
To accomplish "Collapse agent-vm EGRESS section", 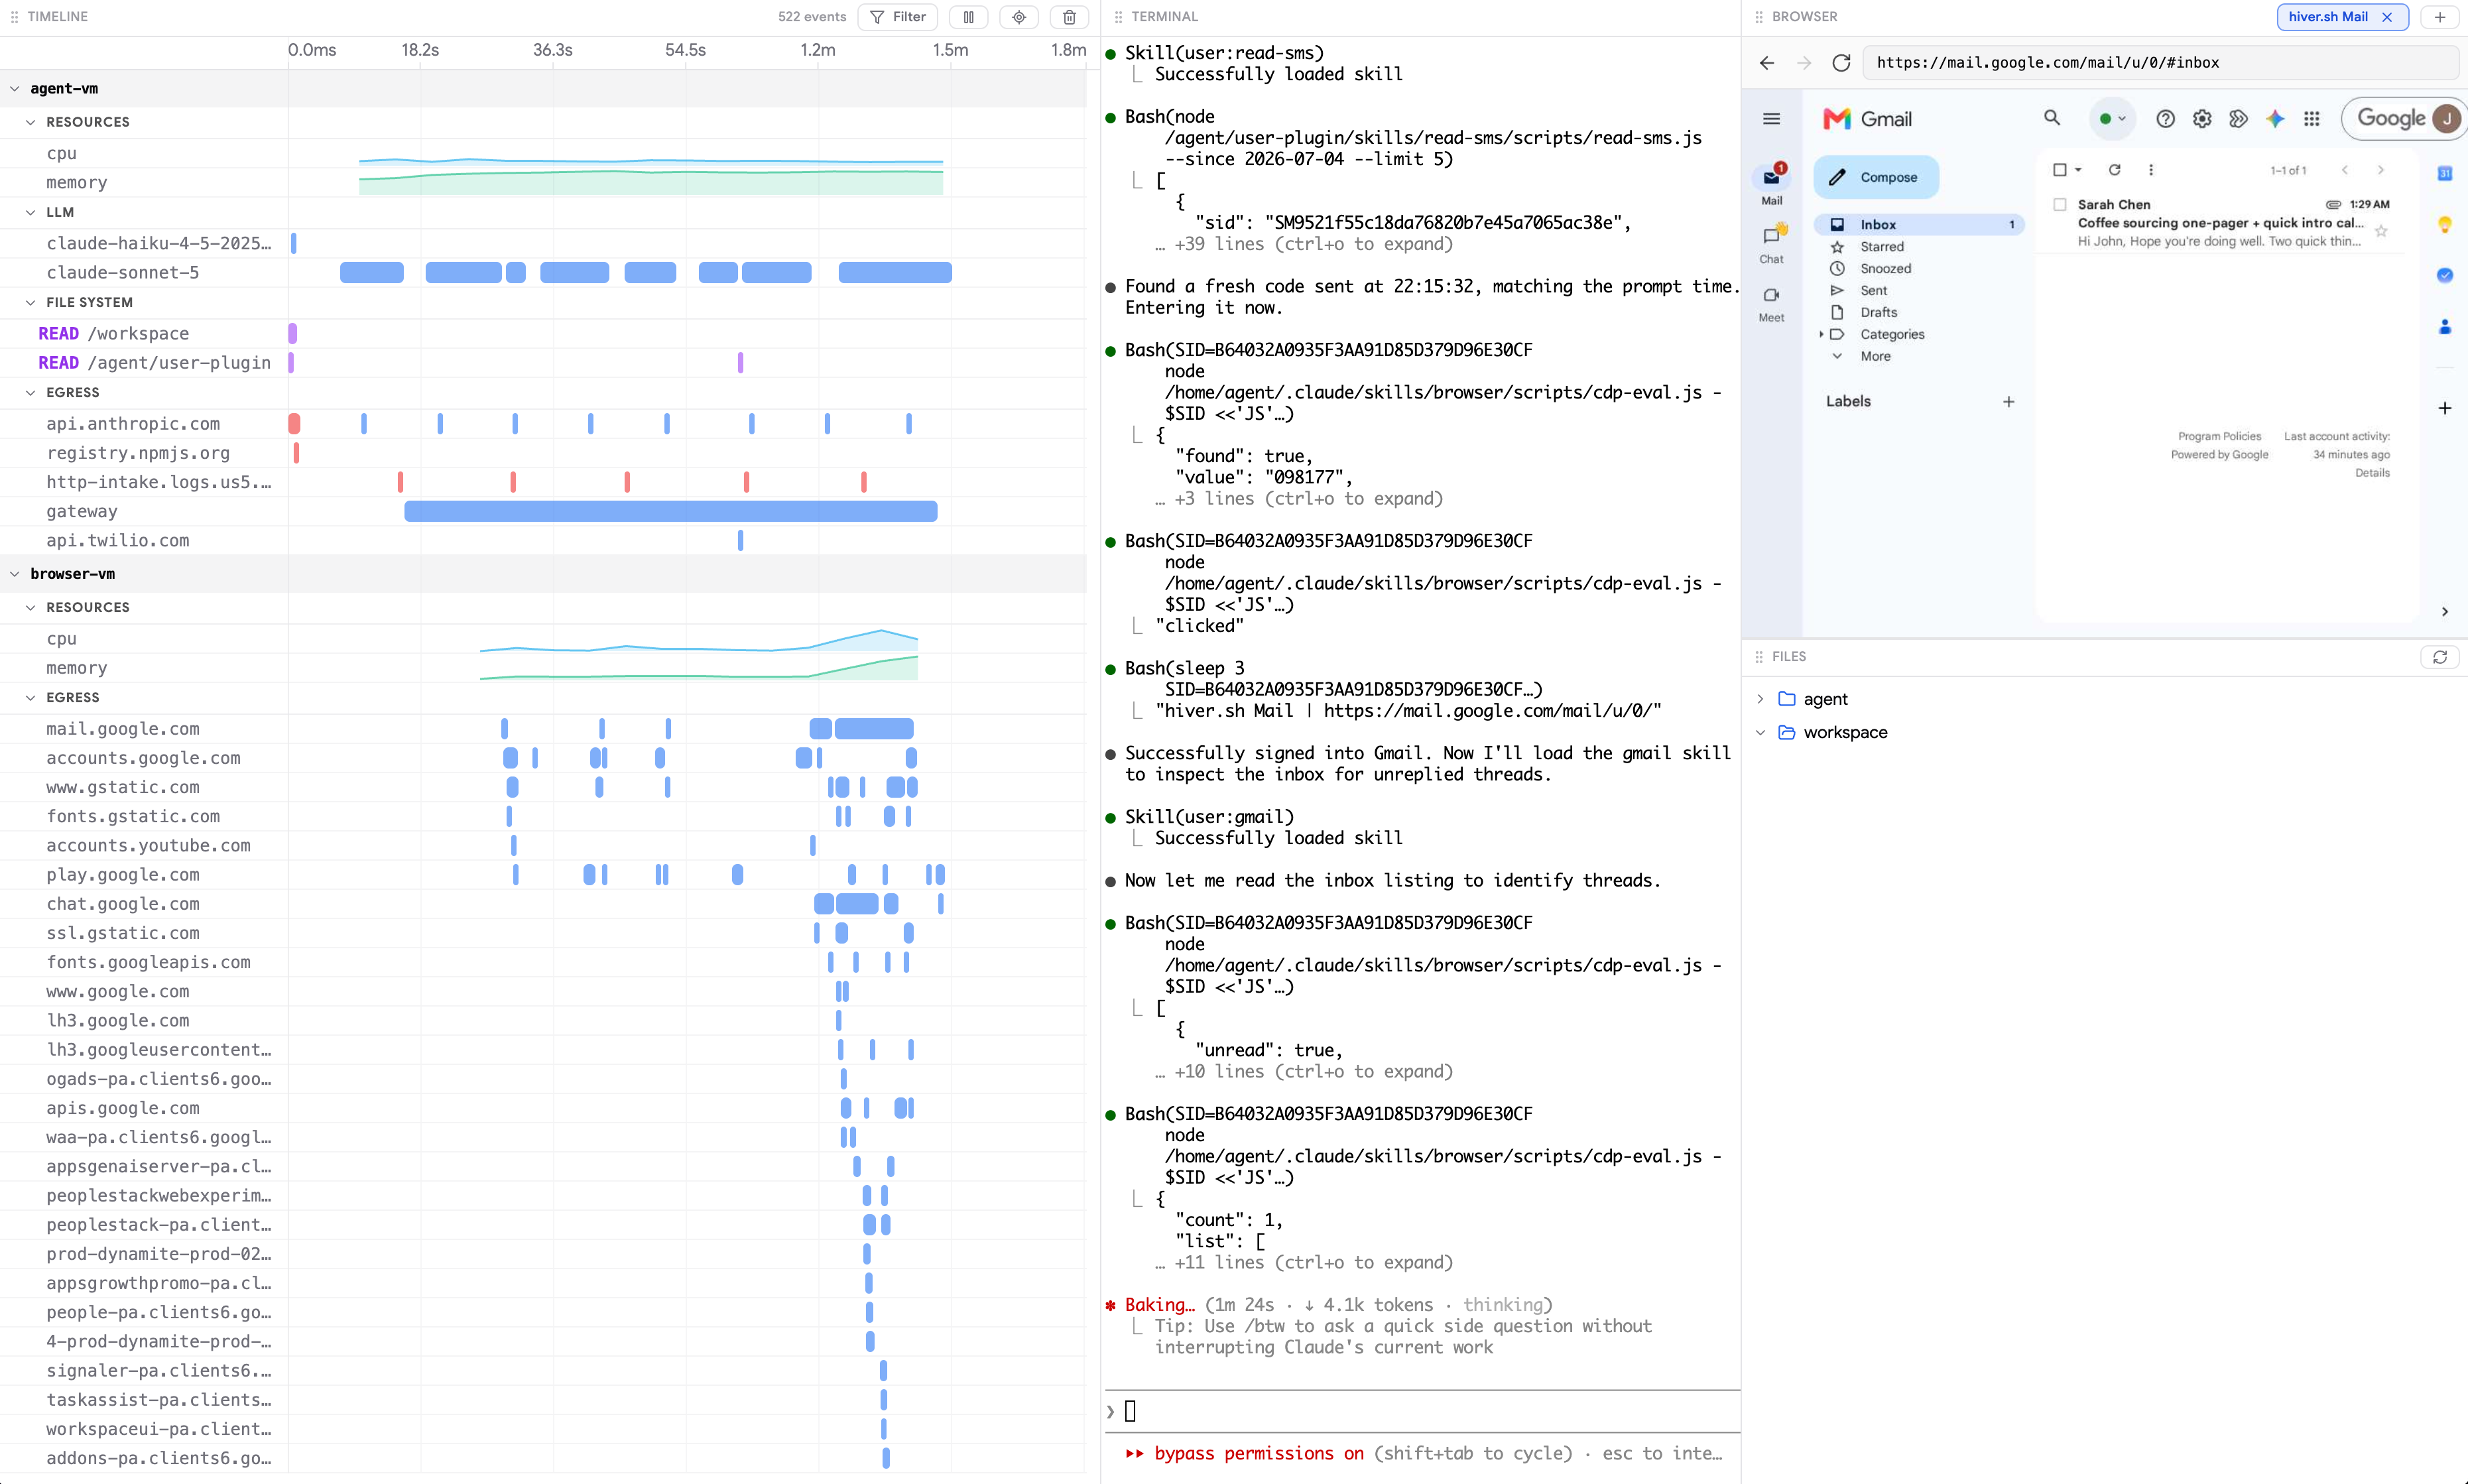I will click(31, 393).
